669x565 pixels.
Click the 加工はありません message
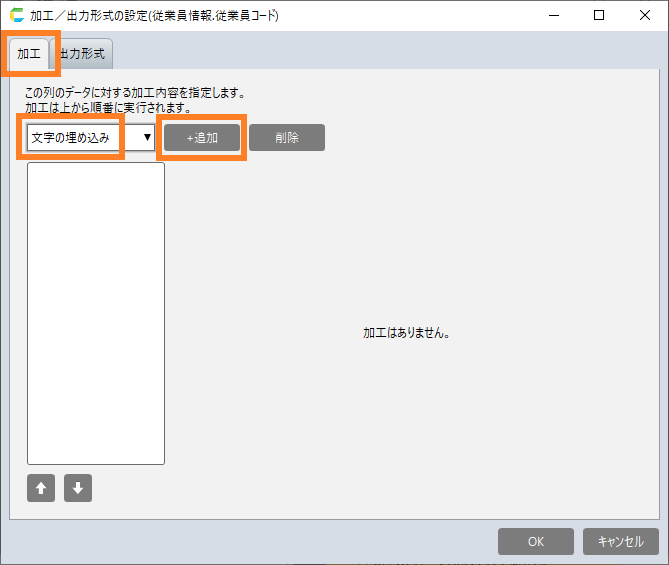406,333
